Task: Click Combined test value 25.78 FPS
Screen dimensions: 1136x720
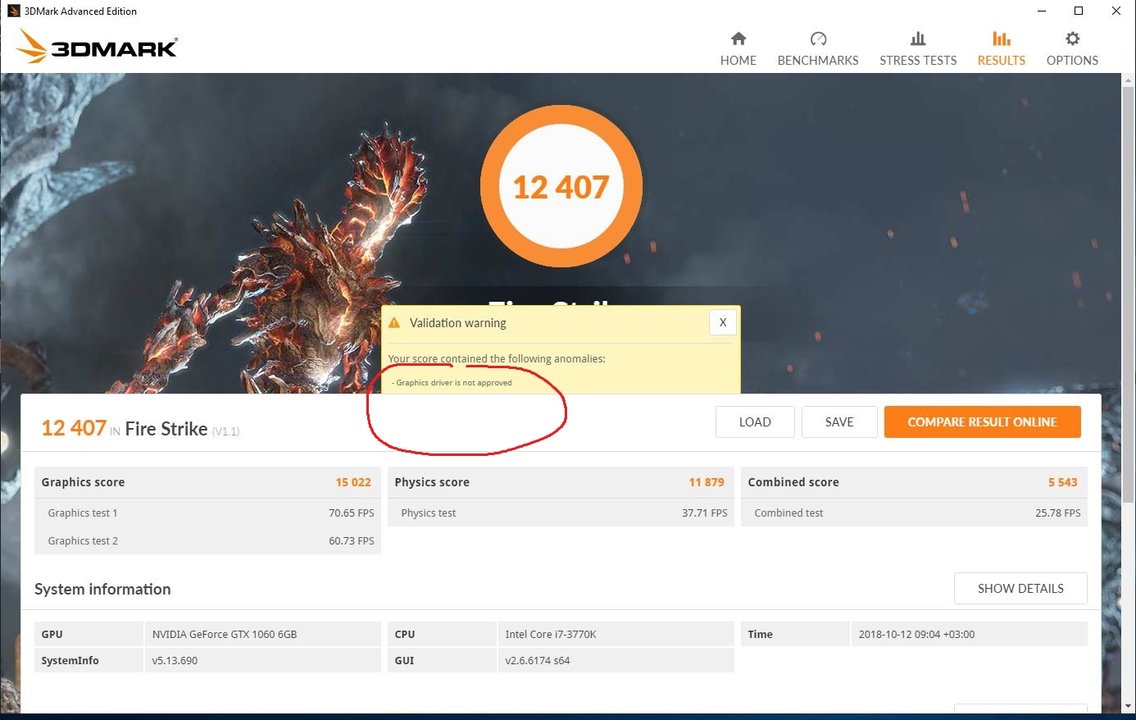Action: 1058,513
